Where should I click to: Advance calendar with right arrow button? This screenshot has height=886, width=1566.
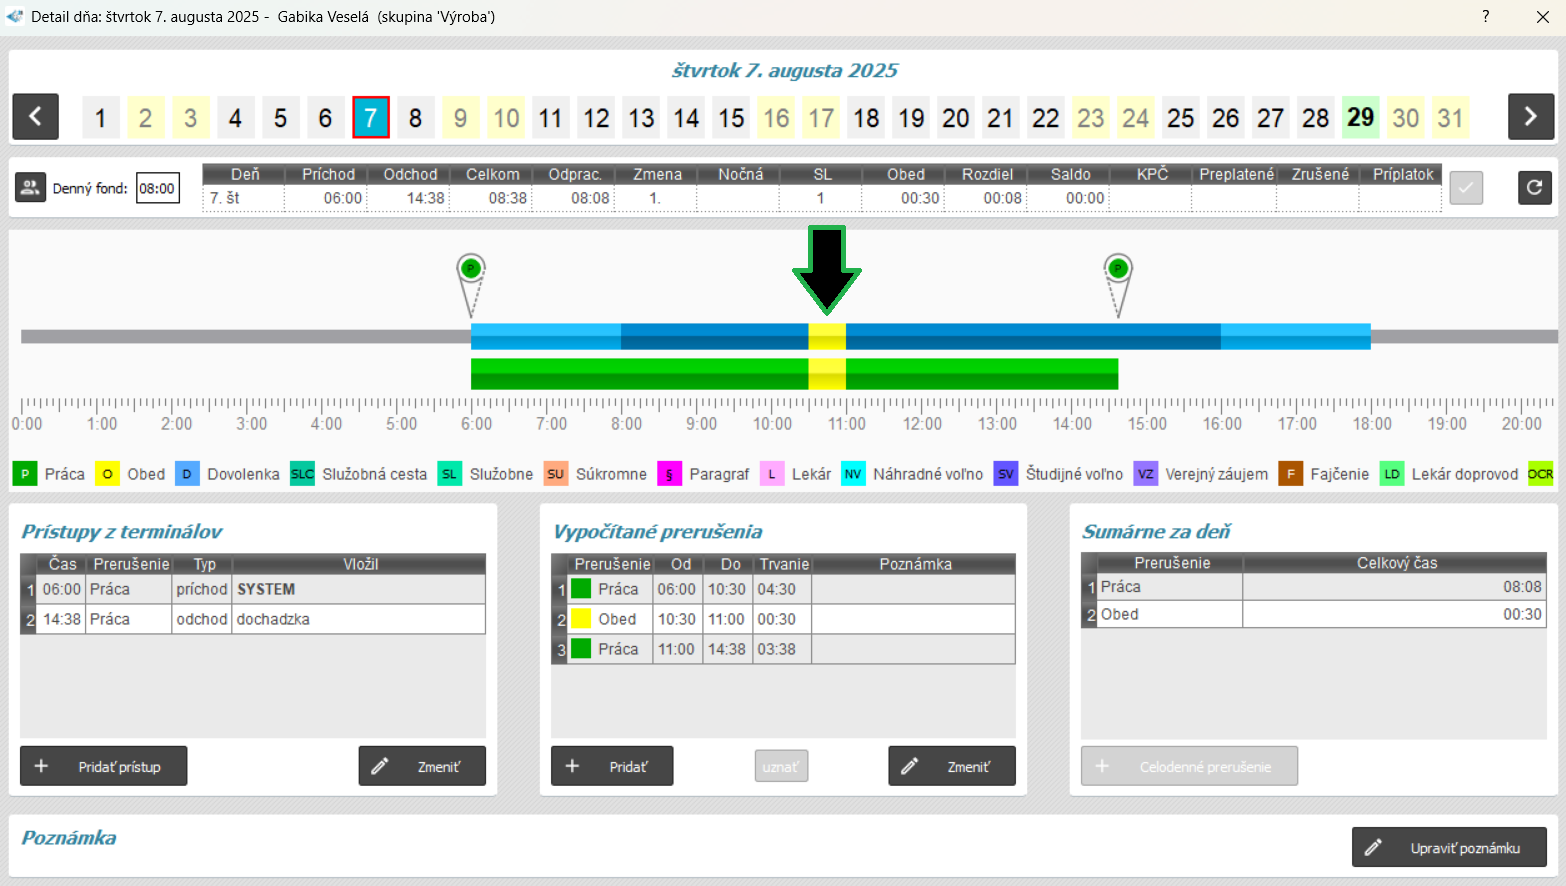[x=1530, y=117]
